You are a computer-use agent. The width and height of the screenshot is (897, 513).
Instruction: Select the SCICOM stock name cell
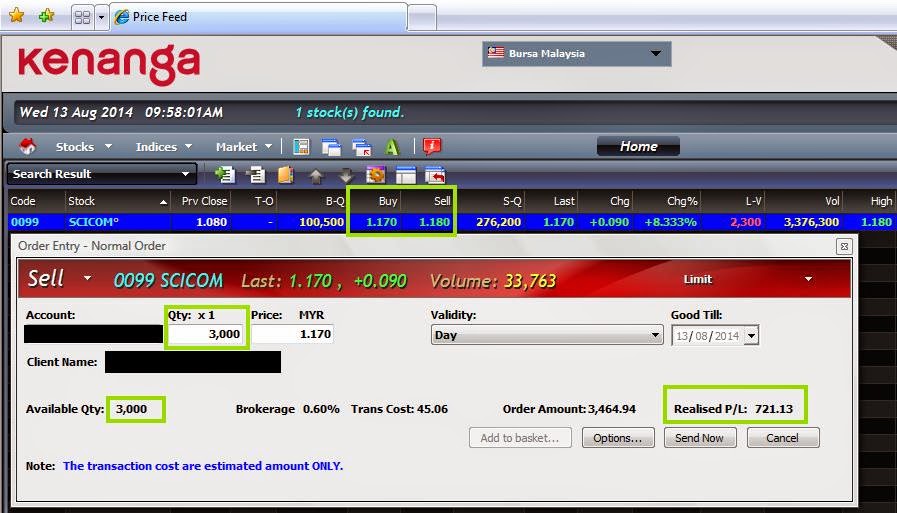[x=94, y=222]
